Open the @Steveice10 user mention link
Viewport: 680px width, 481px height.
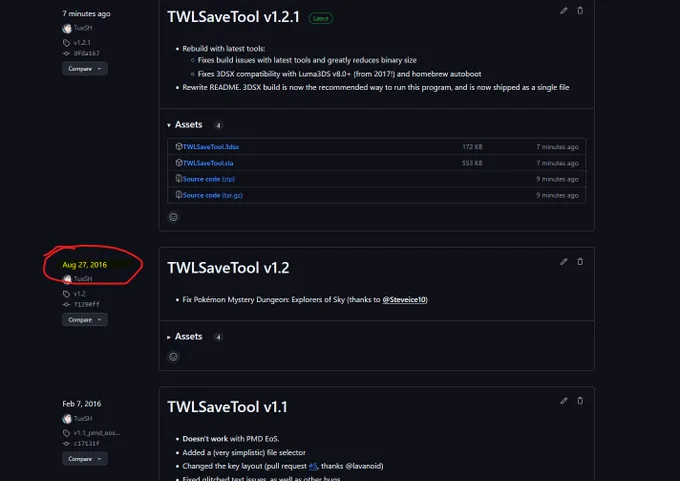(x=404, y=299)
